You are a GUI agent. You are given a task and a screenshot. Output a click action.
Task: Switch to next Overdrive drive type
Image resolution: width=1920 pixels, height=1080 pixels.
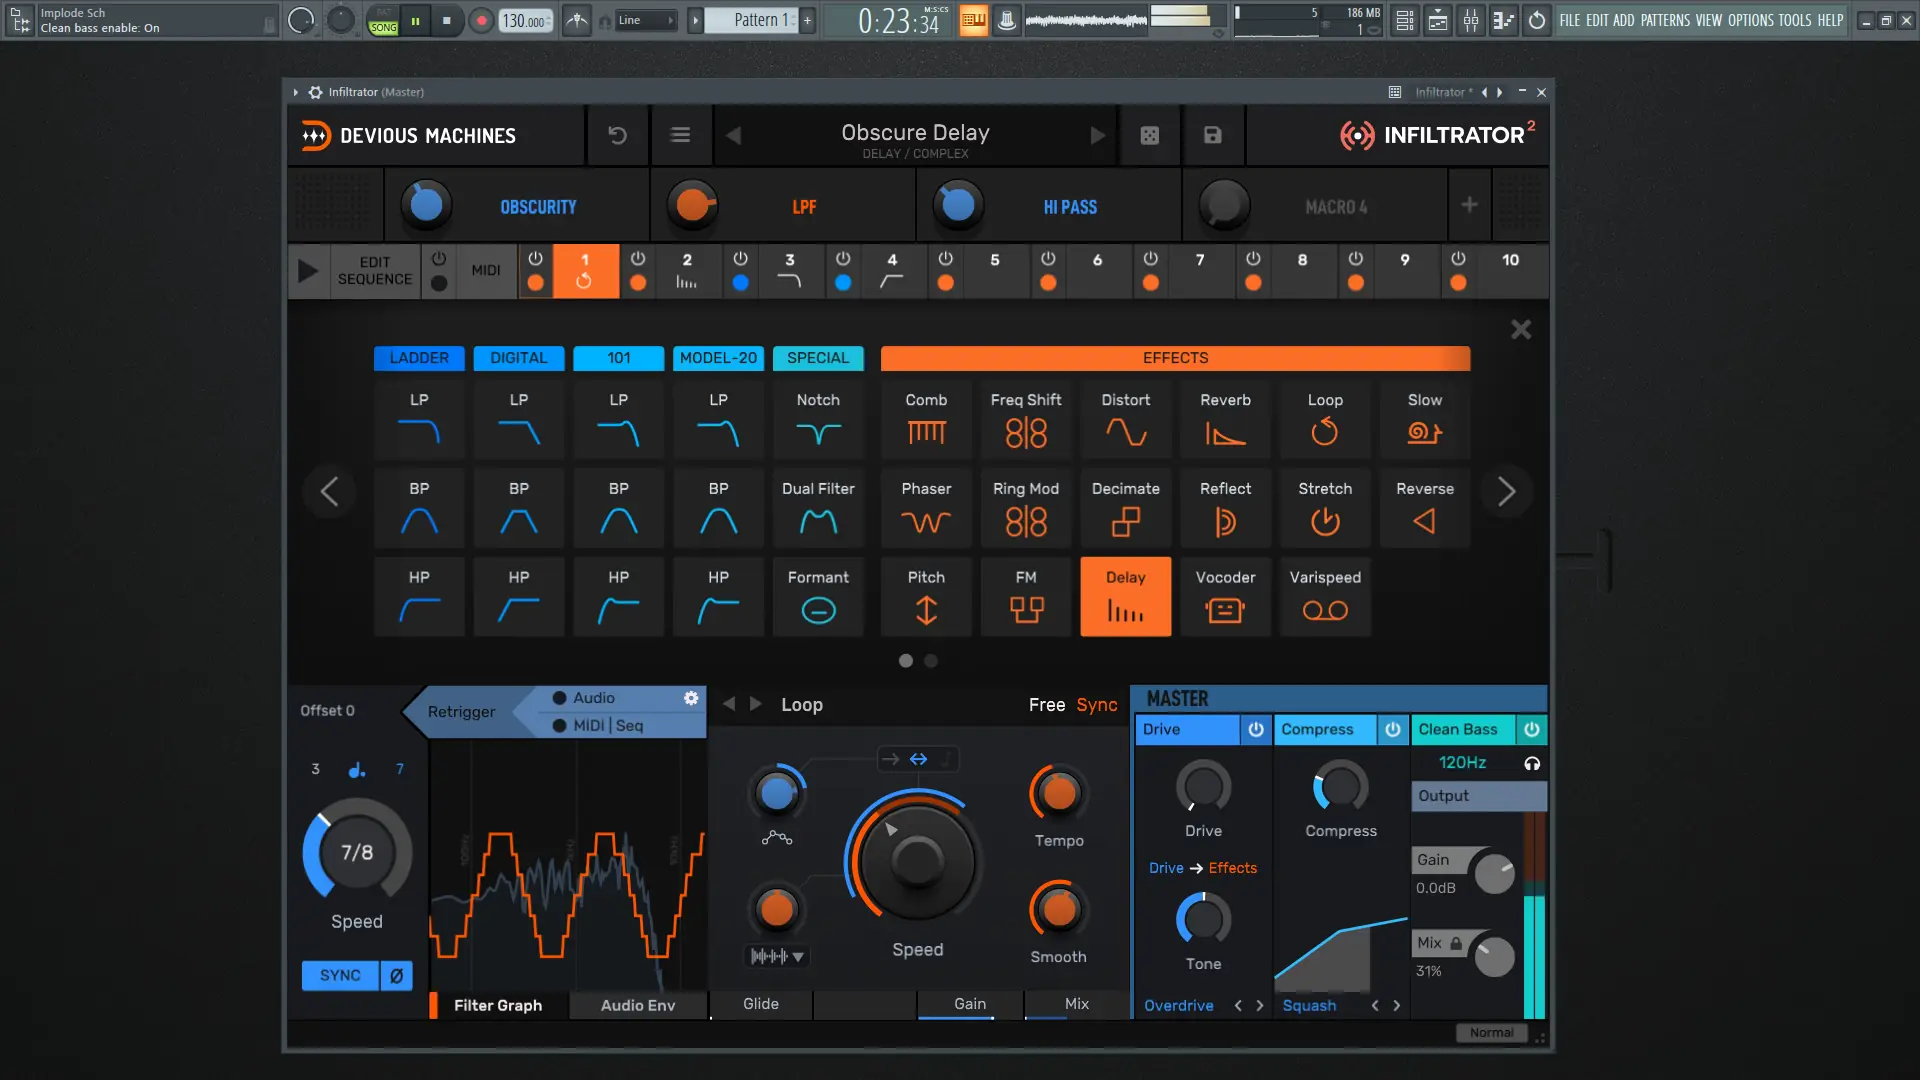tap(1260, 1006)
